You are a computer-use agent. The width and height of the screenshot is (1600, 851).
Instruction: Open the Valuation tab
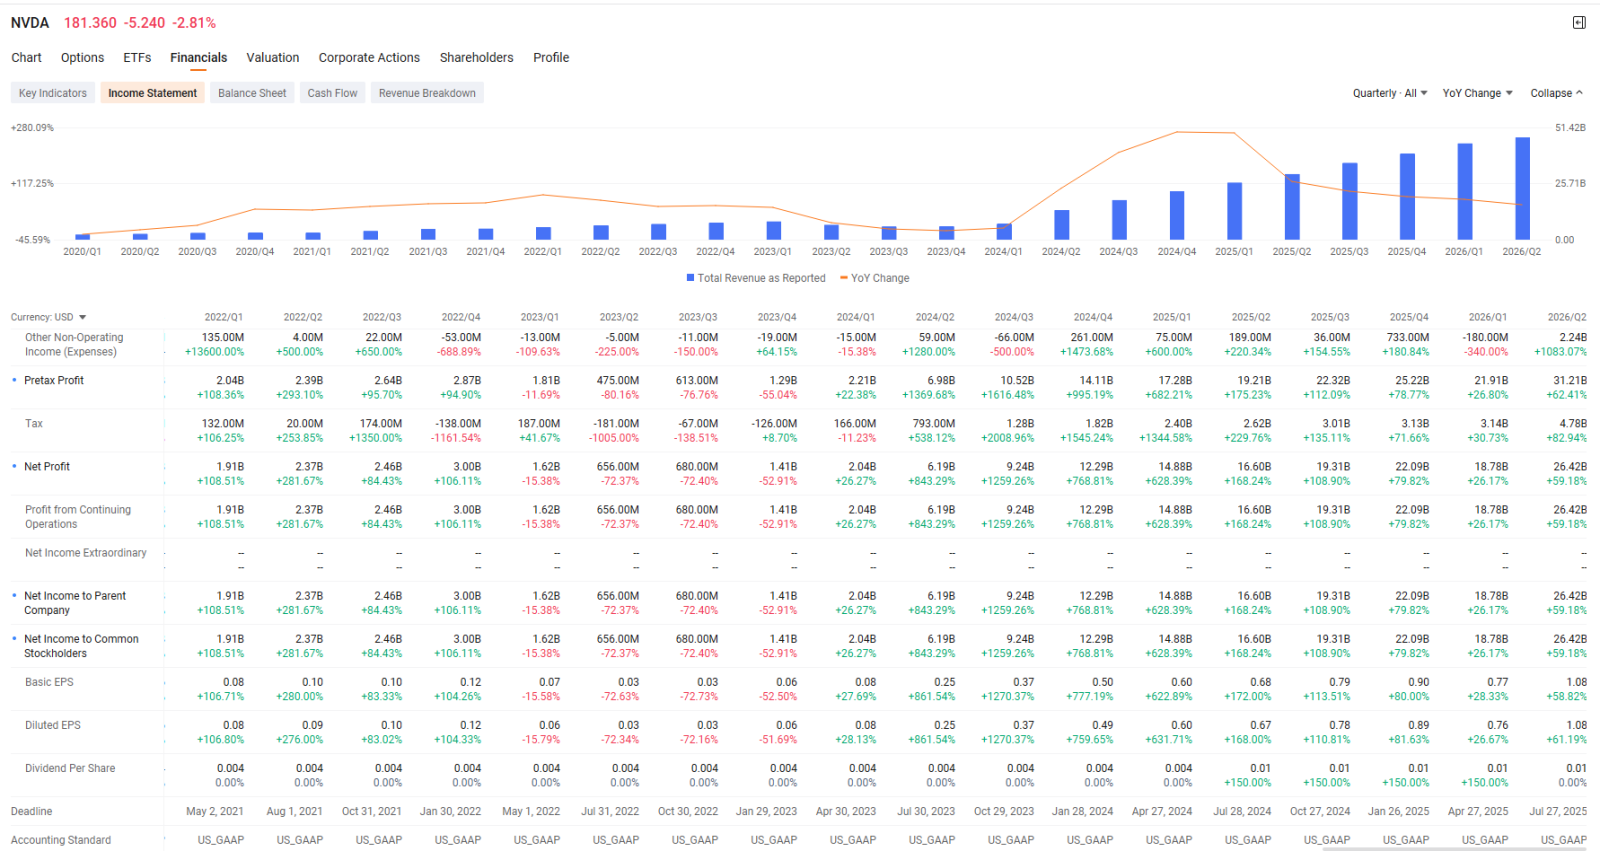click(x=273, y=58)
